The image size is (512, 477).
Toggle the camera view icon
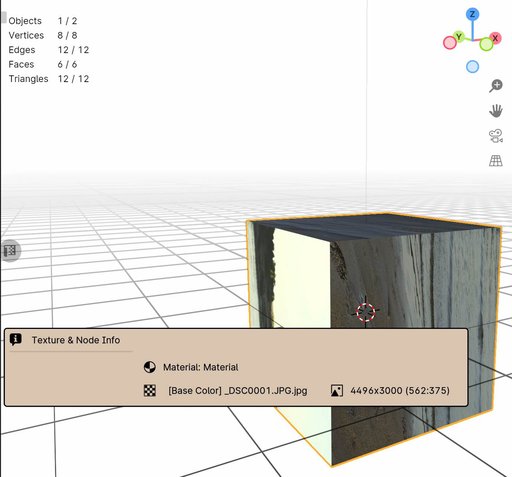click(x=496, y=136)
